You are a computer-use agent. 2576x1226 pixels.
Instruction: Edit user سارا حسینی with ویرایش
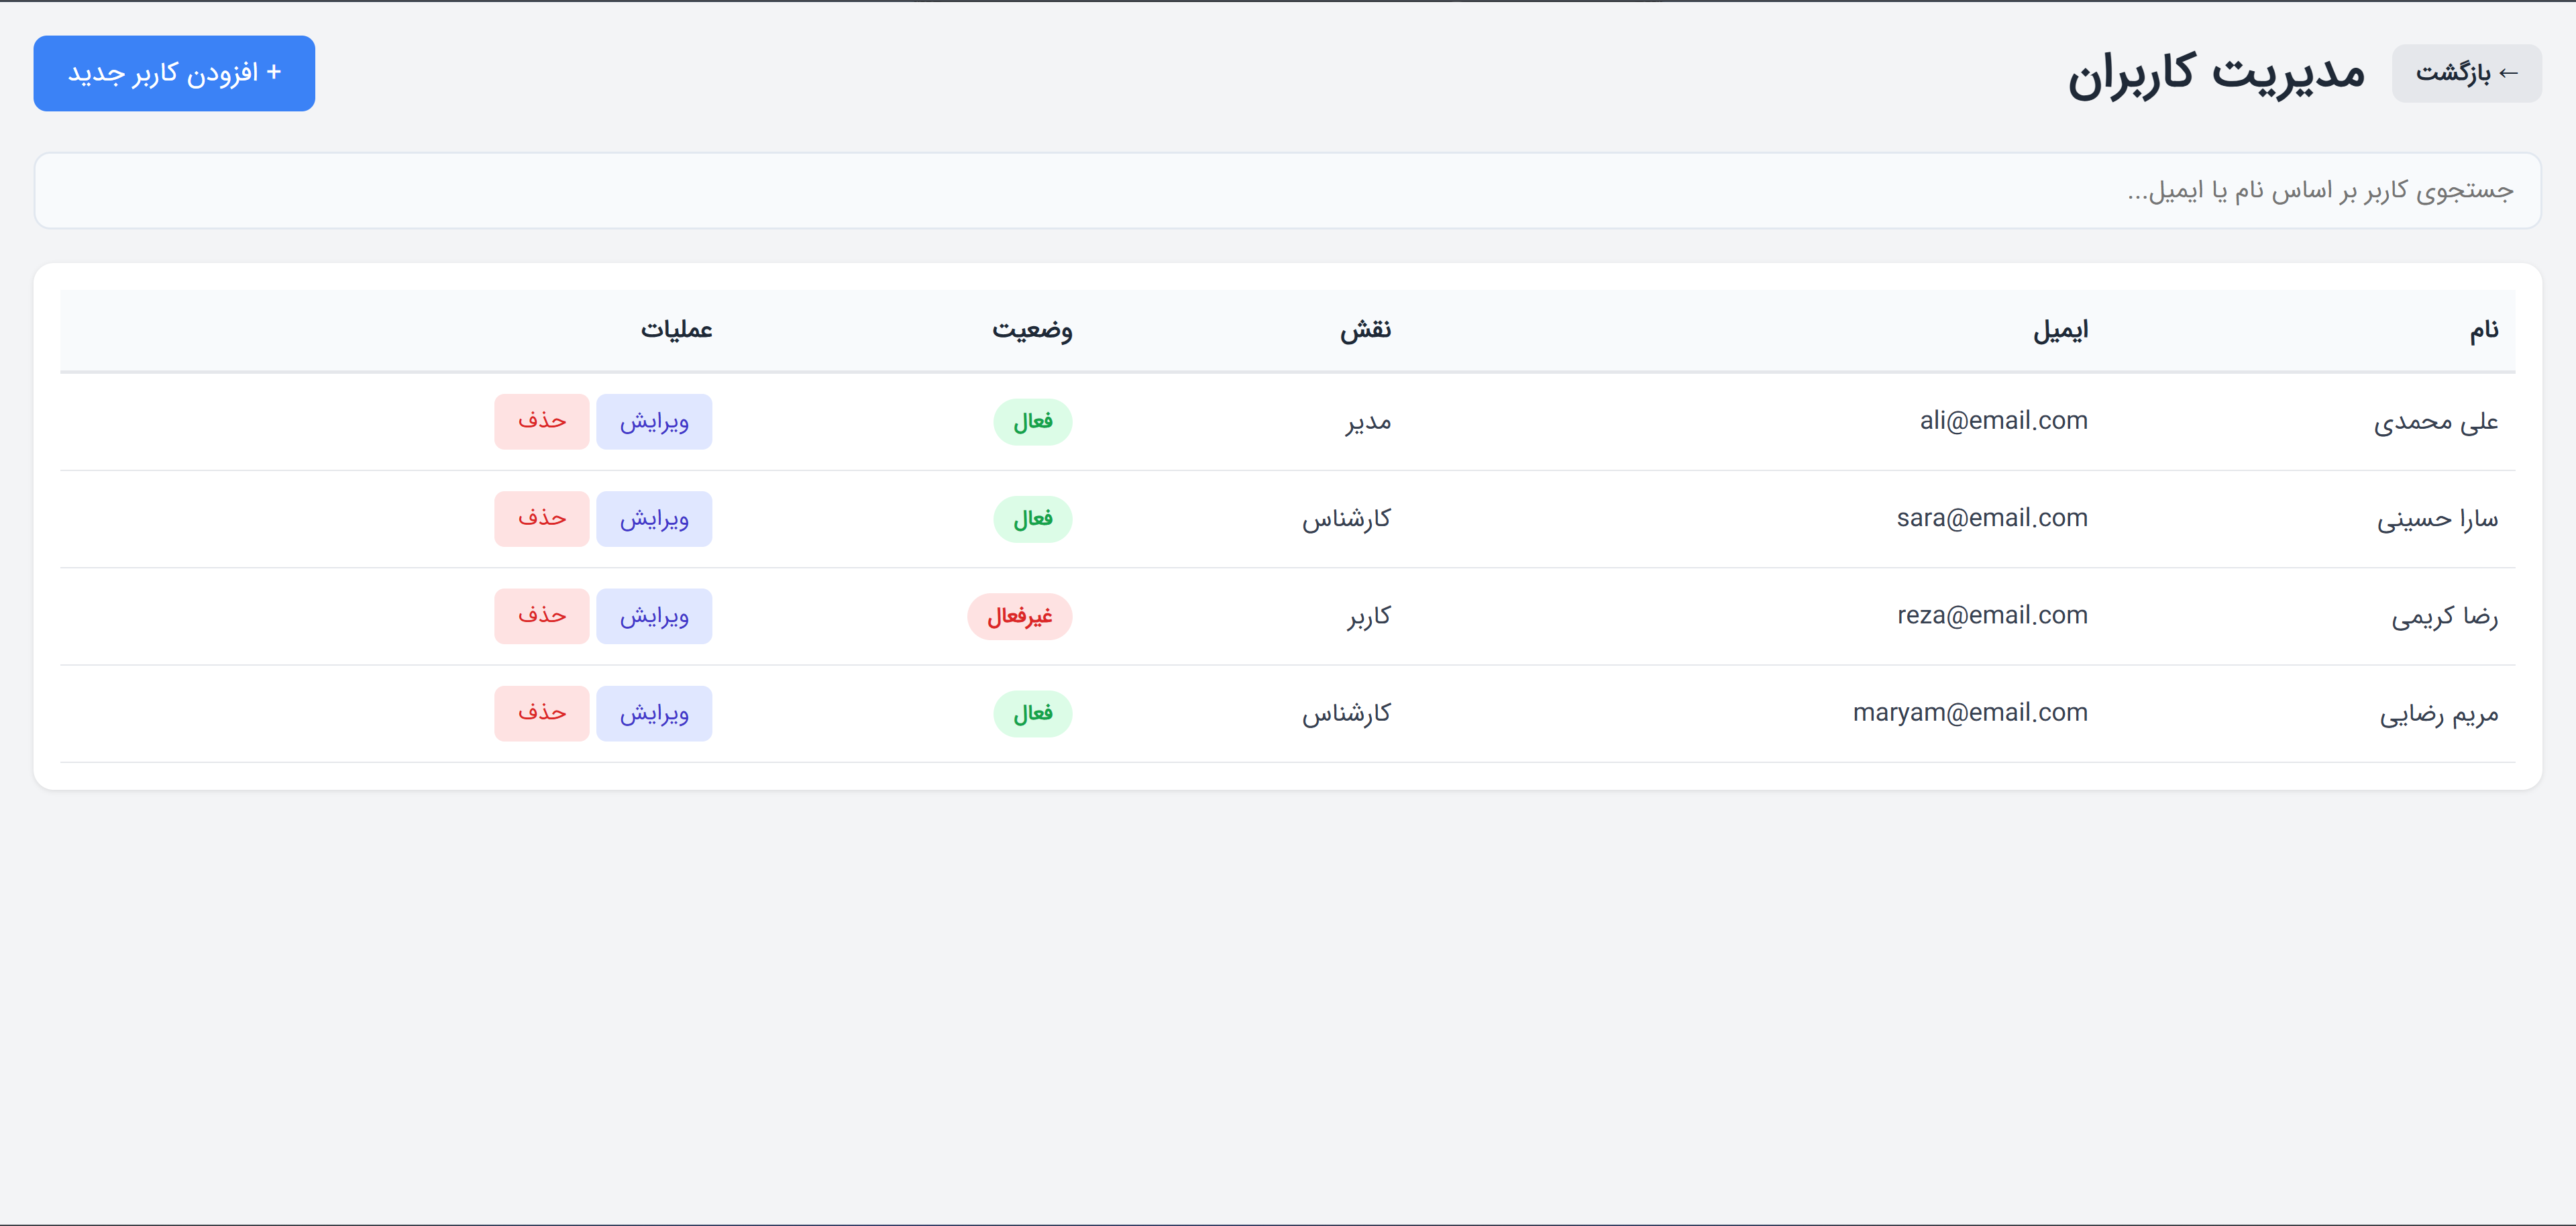point(654,518)
